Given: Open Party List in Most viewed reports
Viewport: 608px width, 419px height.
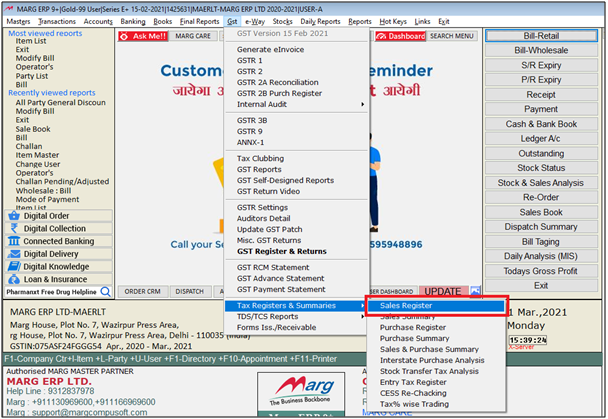Looking at the screenshot, I should pyautogui.click(x=32, y=76).
